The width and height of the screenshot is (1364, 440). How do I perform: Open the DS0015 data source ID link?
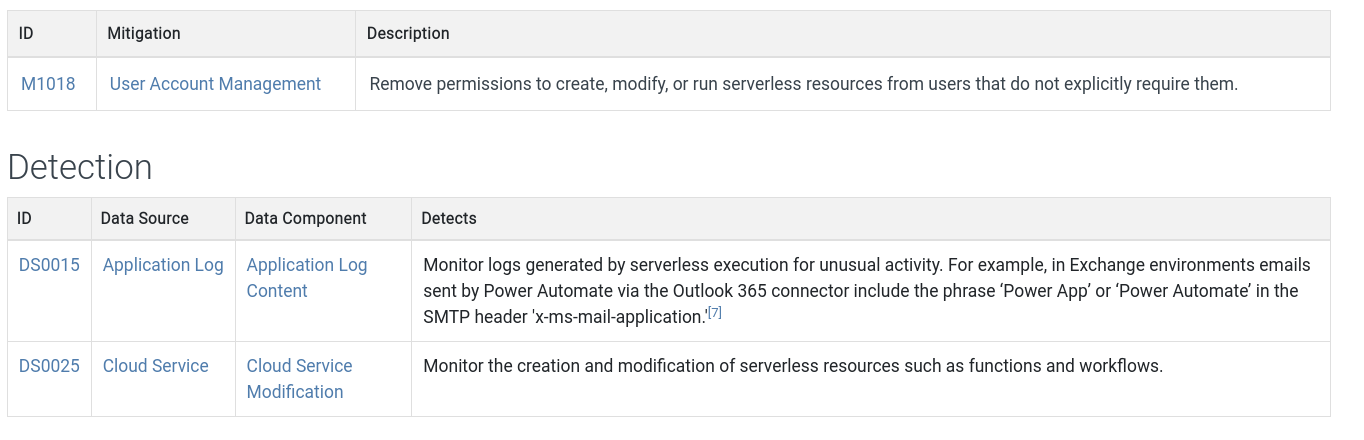click(x=49, y=265)
